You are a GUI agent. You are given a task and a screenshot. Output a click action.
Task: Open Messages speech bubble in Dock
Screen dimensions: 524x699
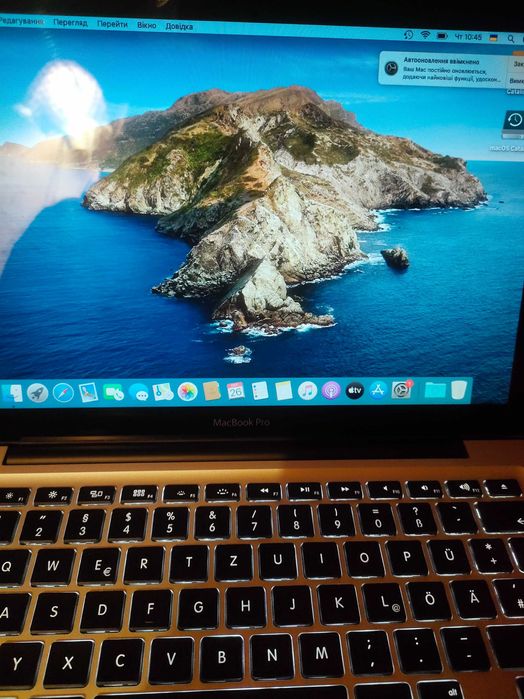[x=139, y=392]
